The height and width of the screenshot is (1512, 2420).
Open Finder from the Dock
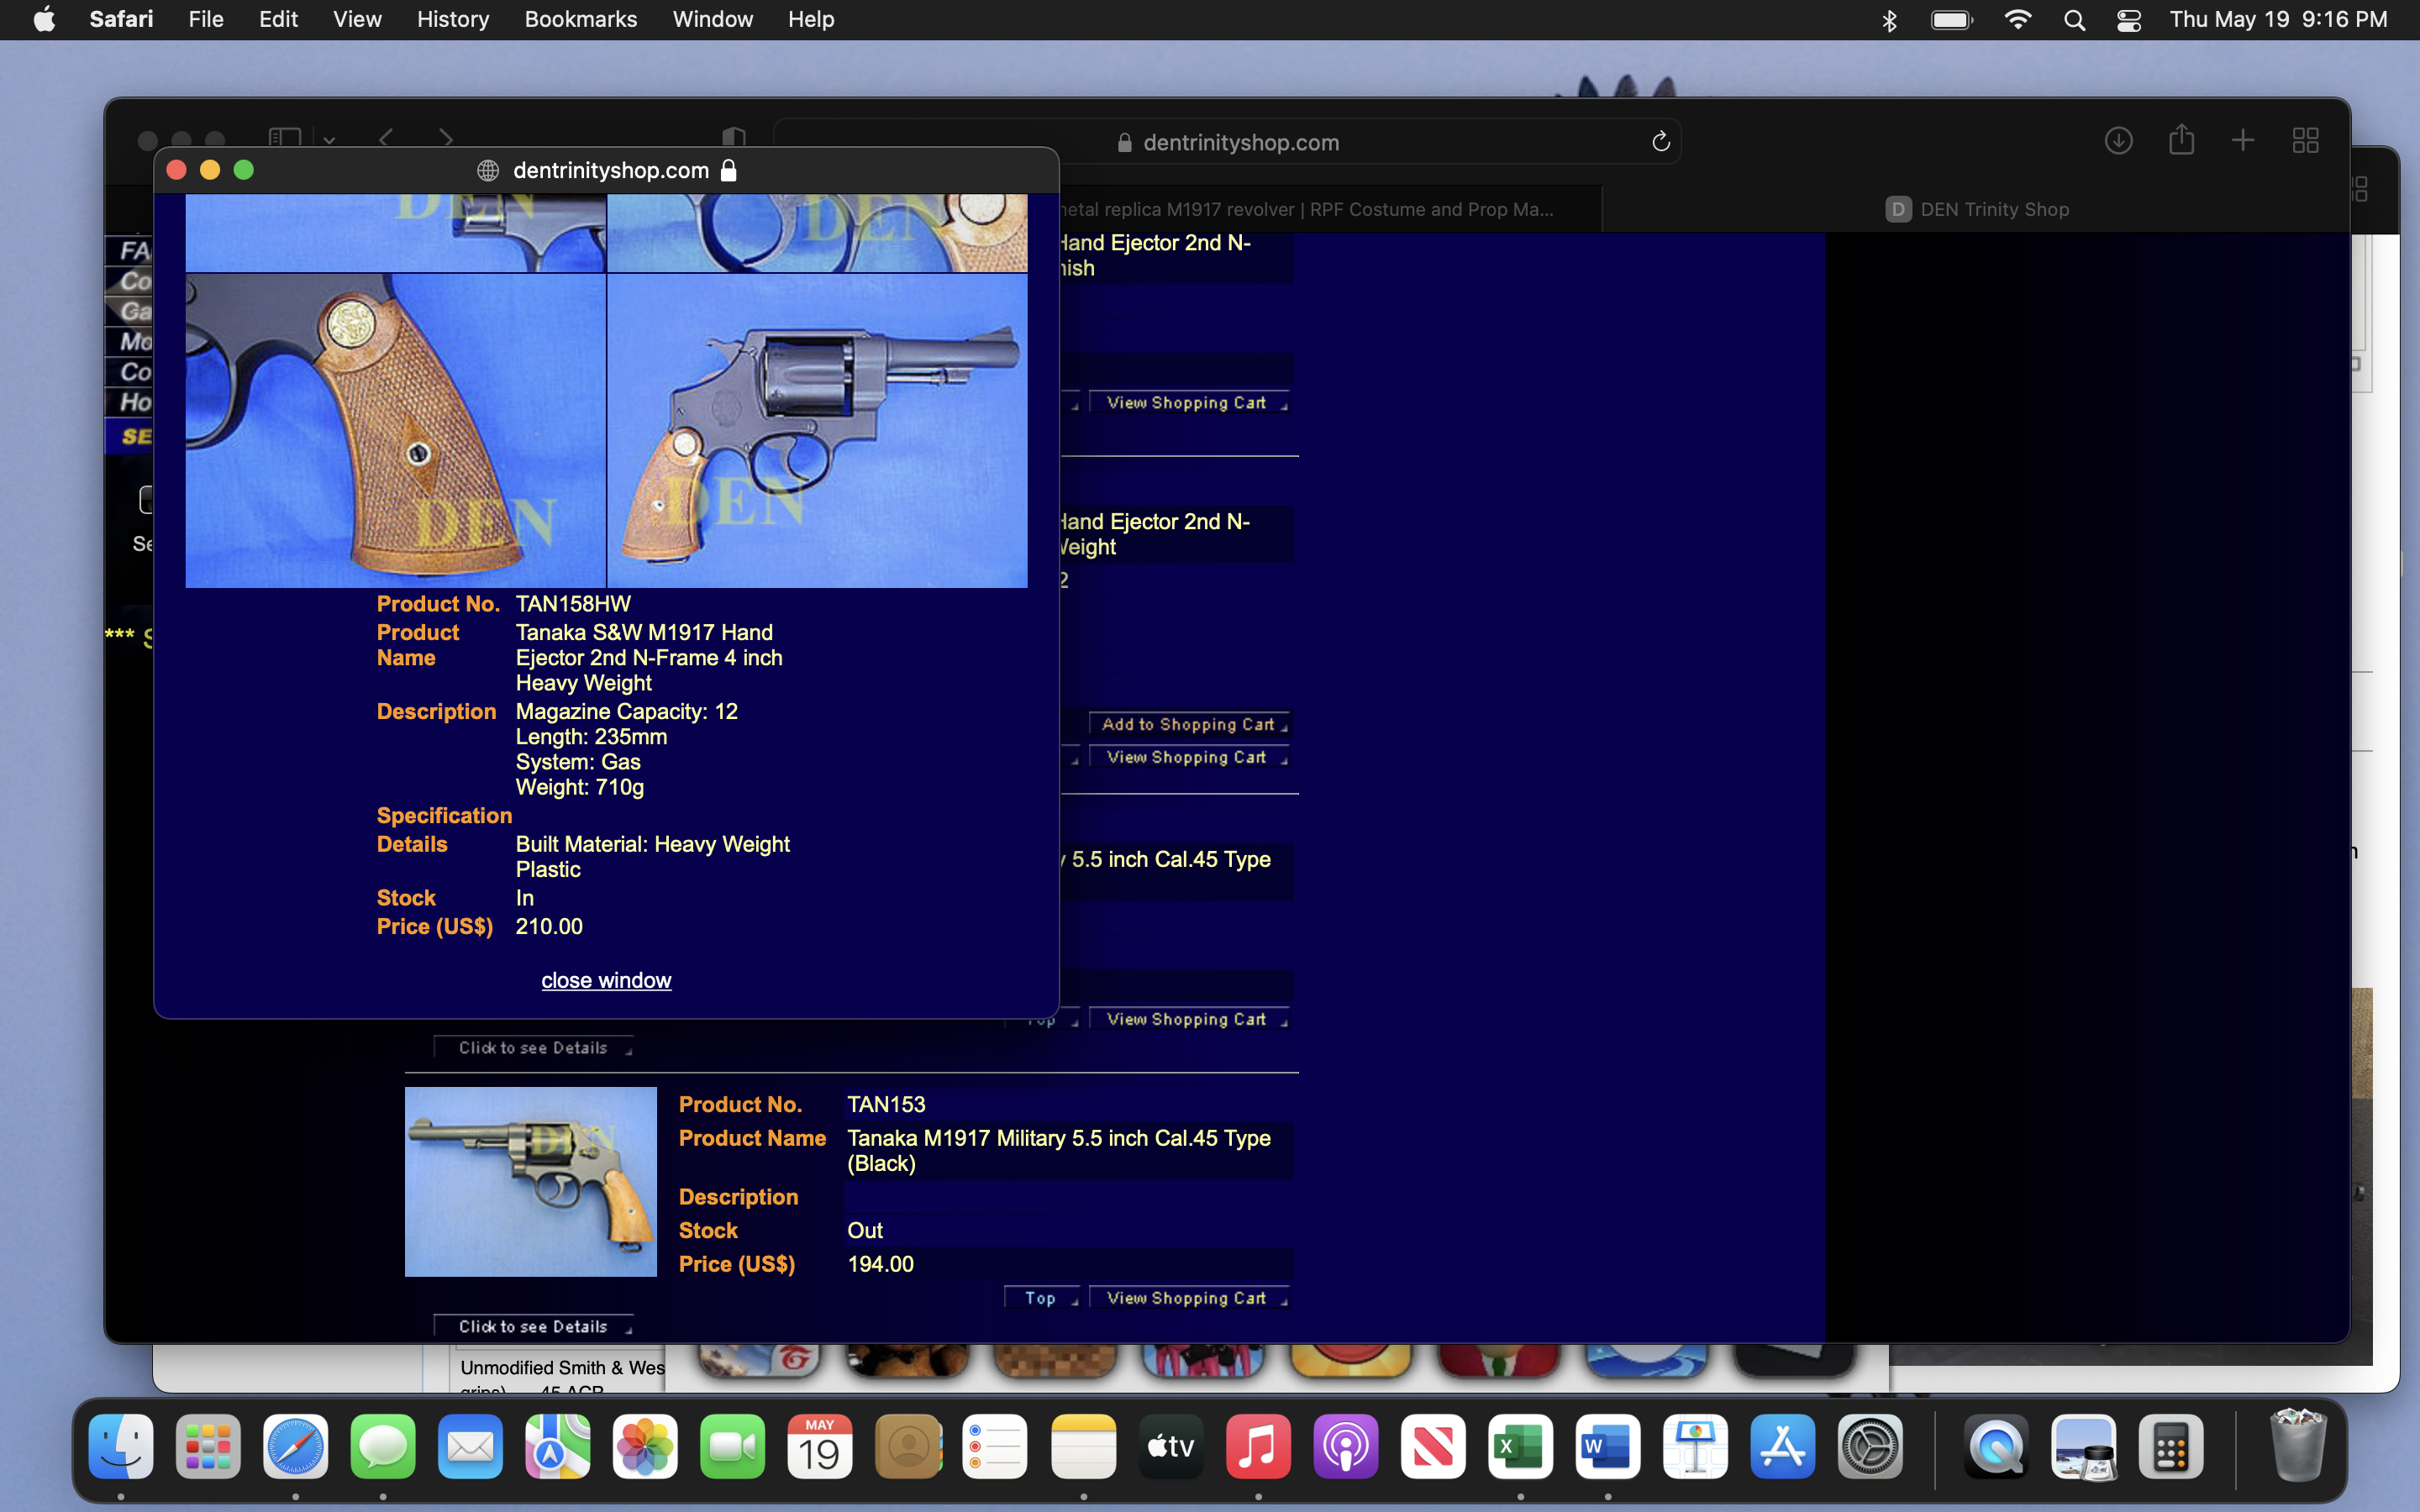coord(121,1447)
